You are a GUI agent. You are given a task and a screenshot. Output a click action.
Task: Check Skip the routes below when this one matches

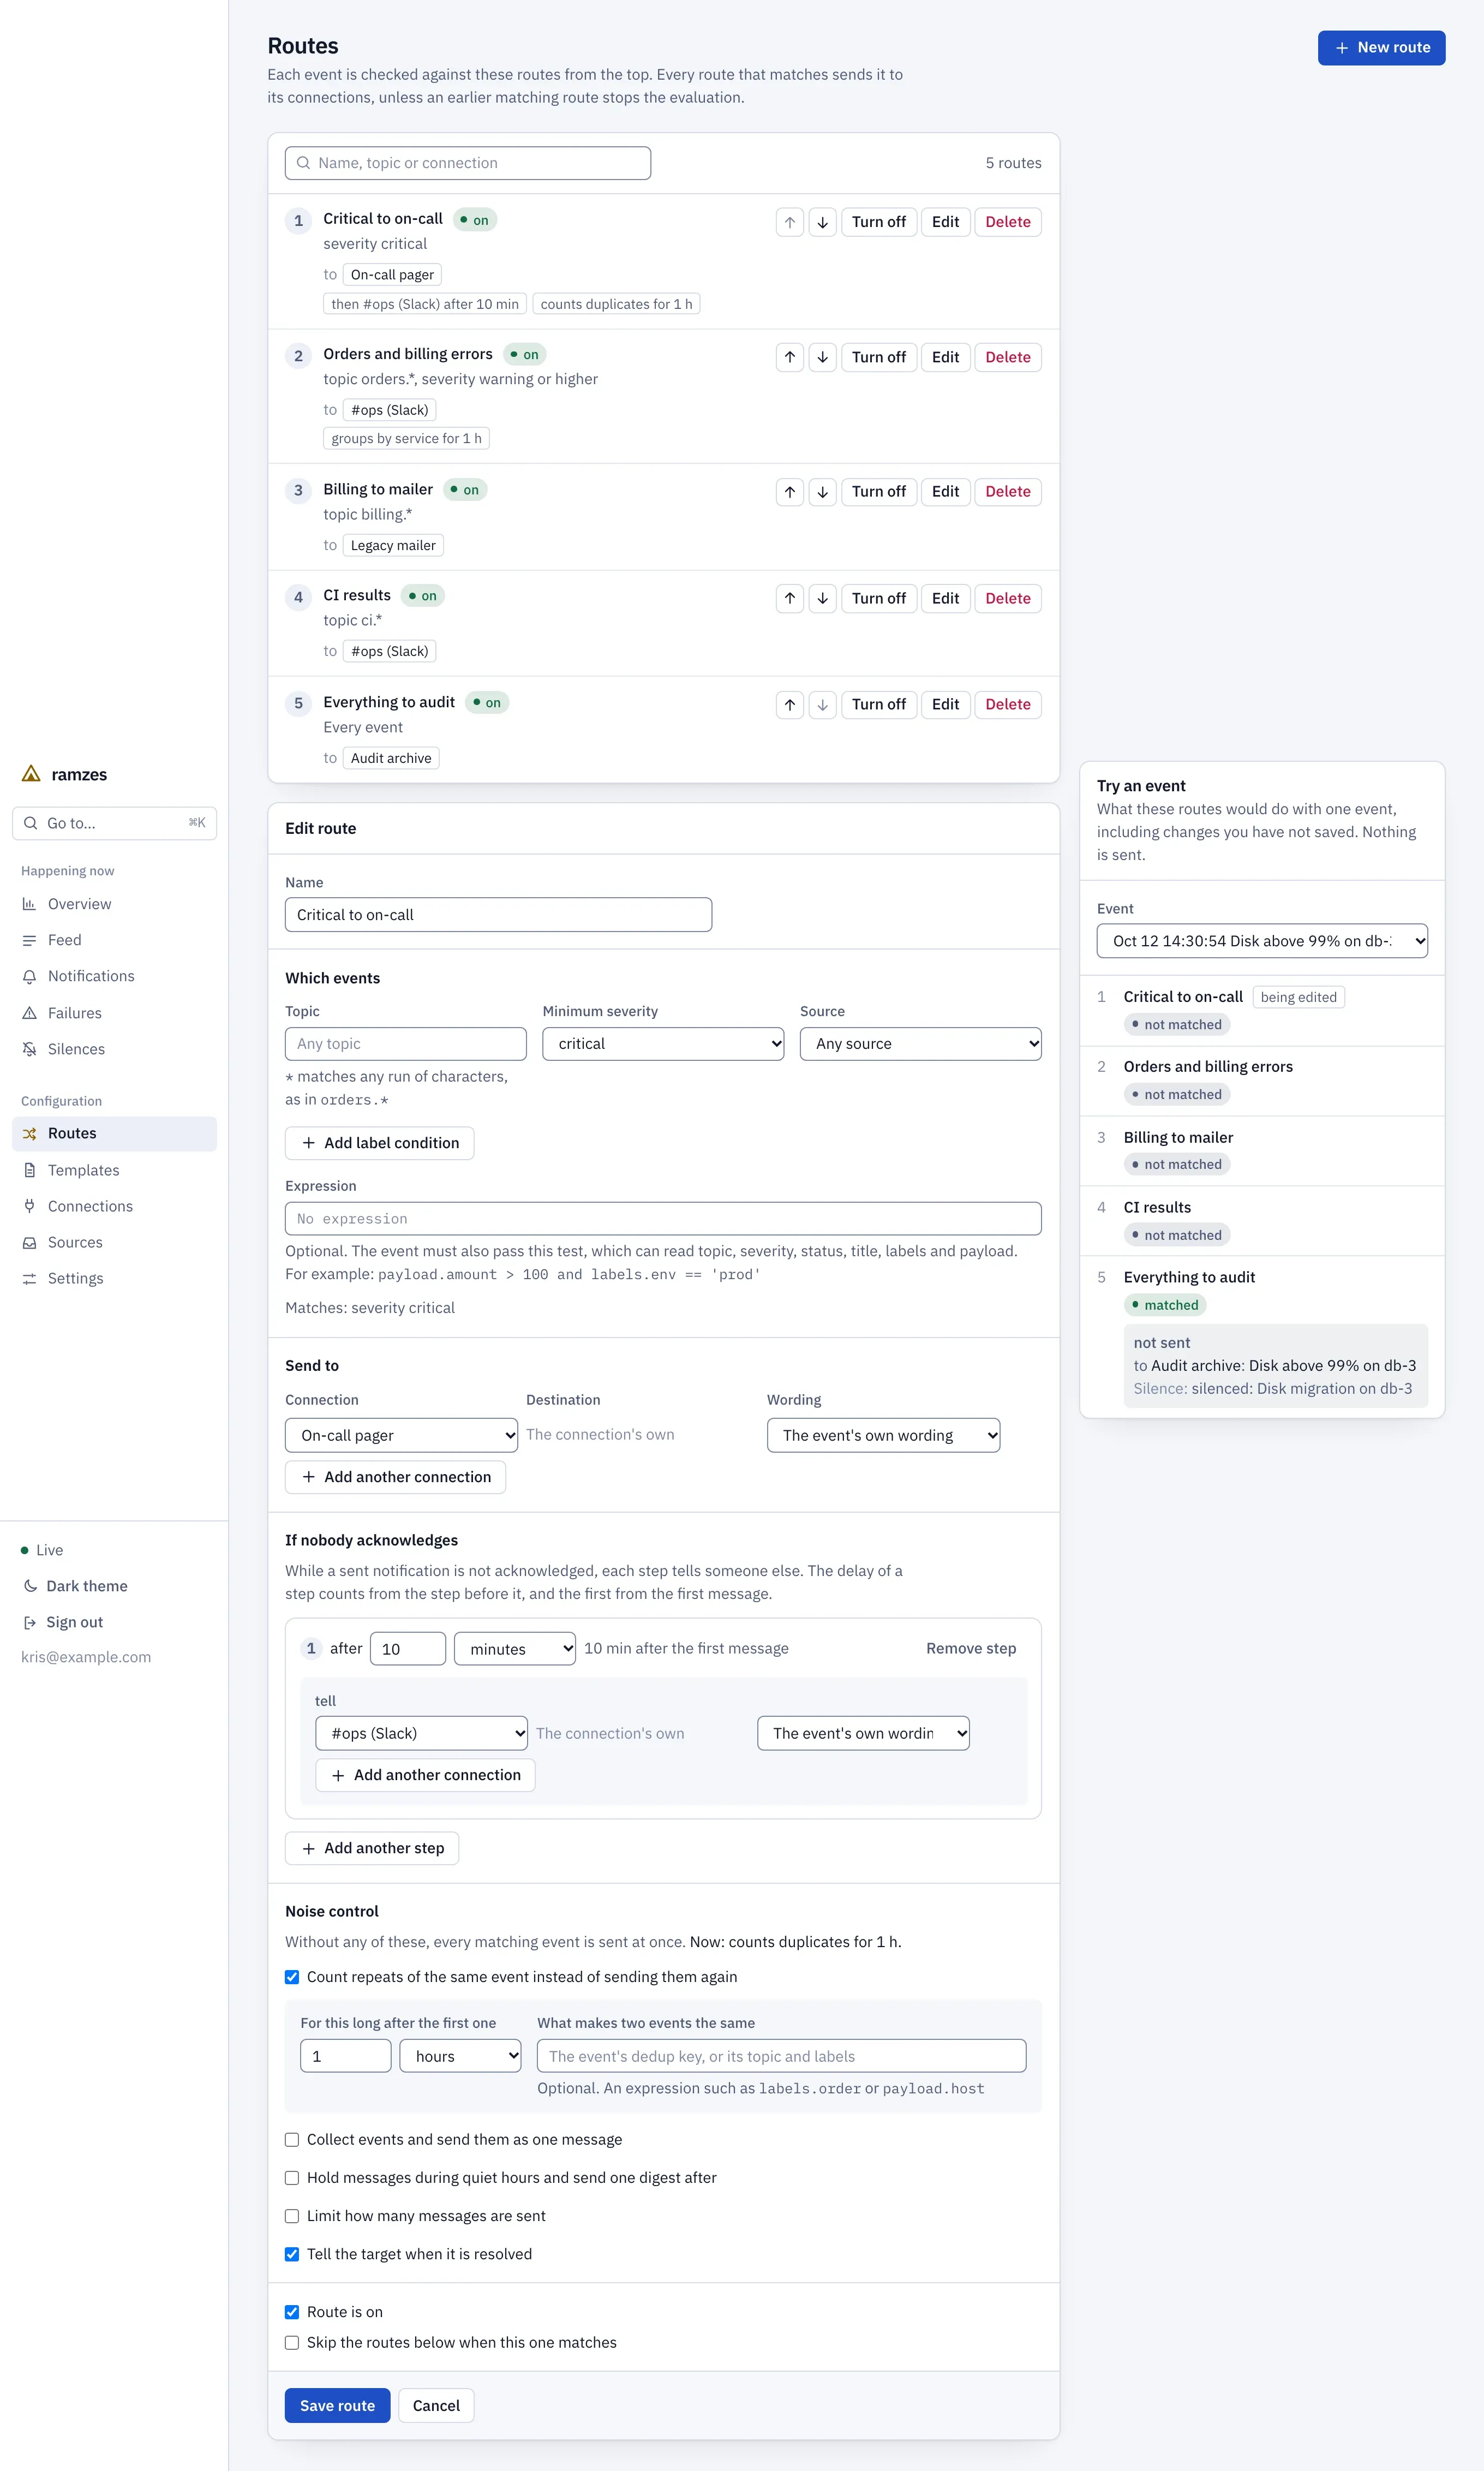point(292,2343)
